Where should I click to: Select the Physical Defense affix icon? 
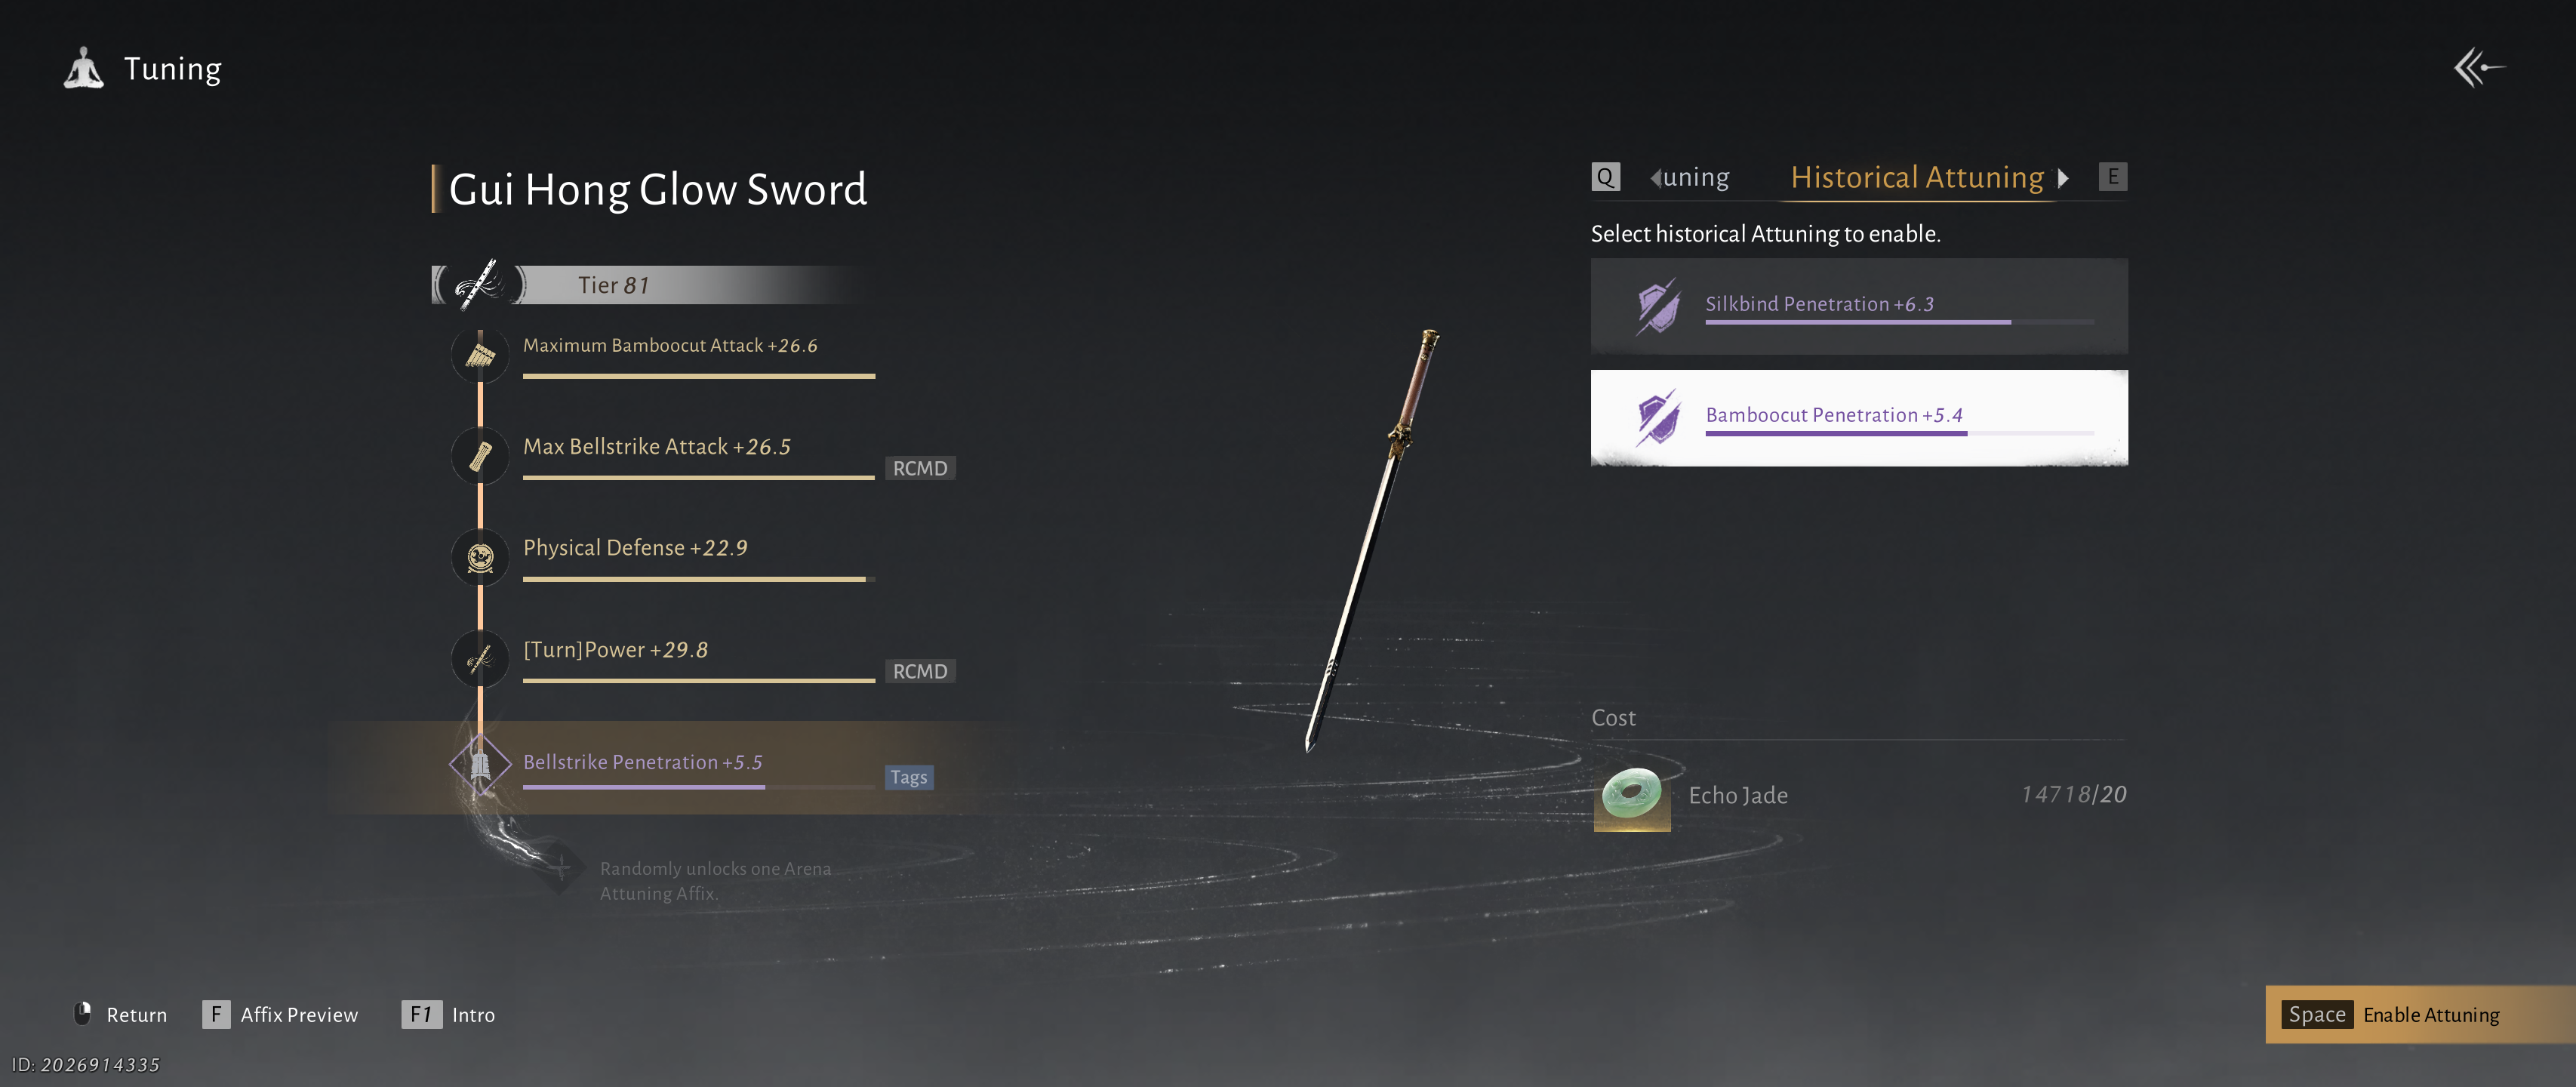480,557
